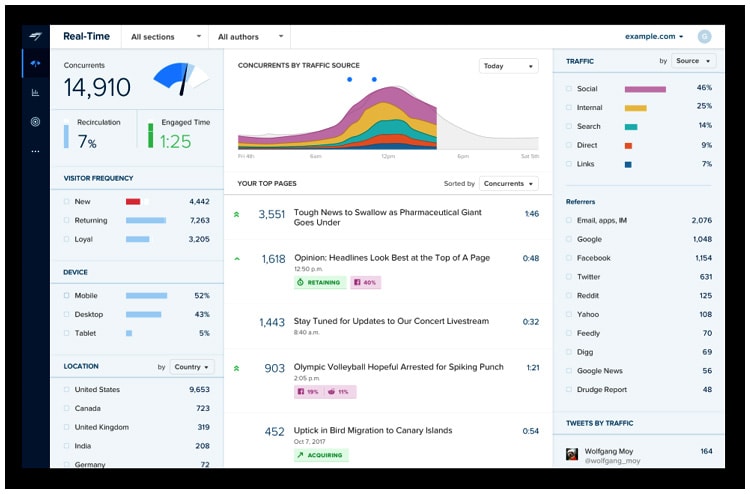The image size is (750, 494).
Task: Click the Concurrents value 14,910
Action: (97, 88)
